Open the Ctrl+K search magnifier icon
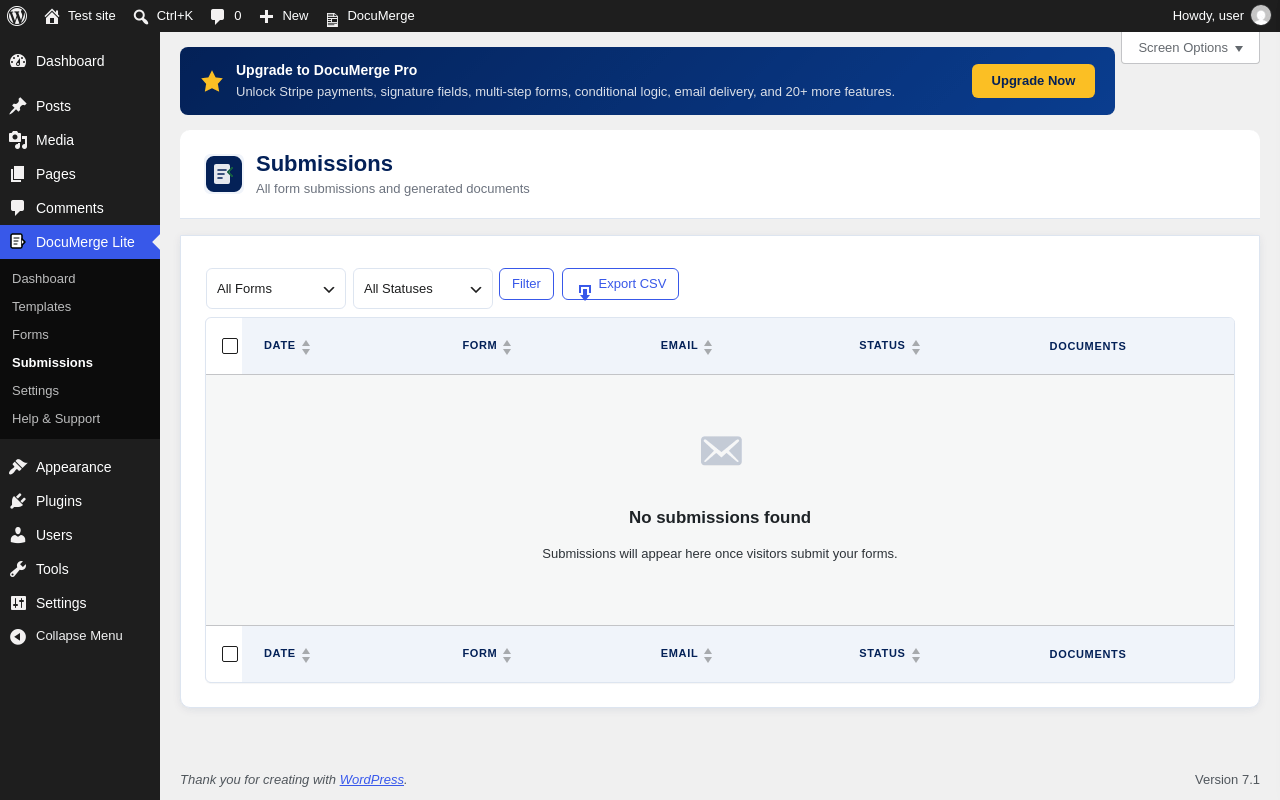Viewport: 1280px width, 800px height. point(141,17)
